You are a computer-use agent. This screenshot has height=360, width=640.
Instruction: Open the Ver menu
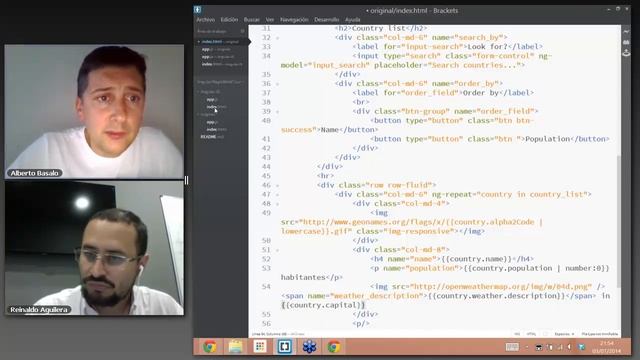(270, 20)
